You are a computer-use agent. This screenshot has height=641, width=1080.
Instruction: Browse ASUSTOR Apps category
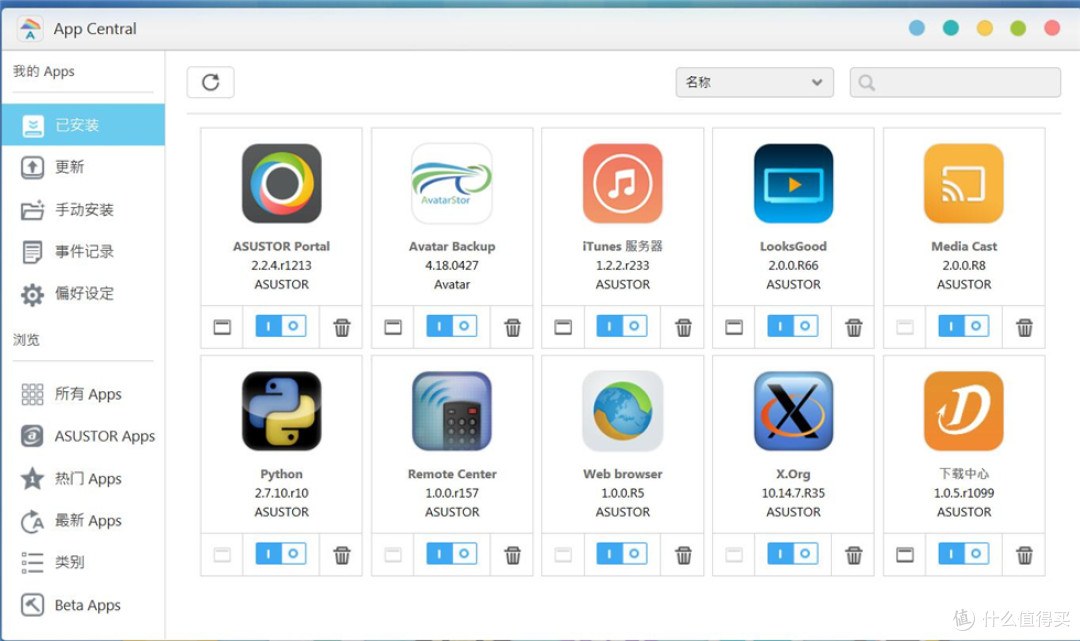pos(83,436)
